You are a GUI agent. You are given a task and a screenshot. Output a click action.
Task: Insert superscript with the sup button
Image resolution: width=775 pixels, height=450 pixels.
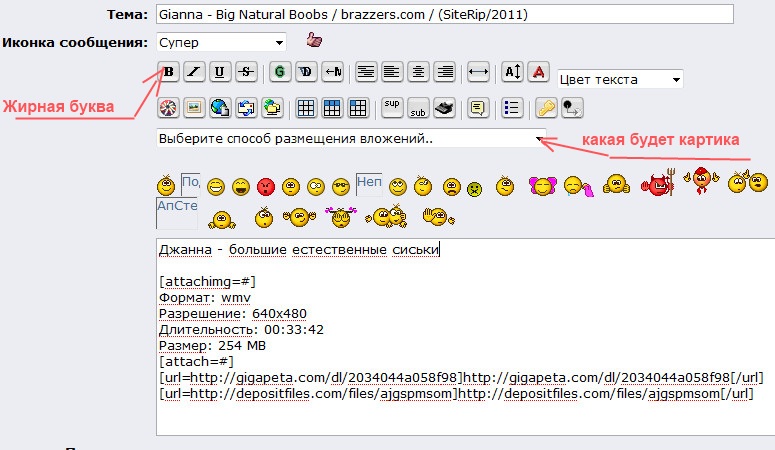click(x=392, y=107)
